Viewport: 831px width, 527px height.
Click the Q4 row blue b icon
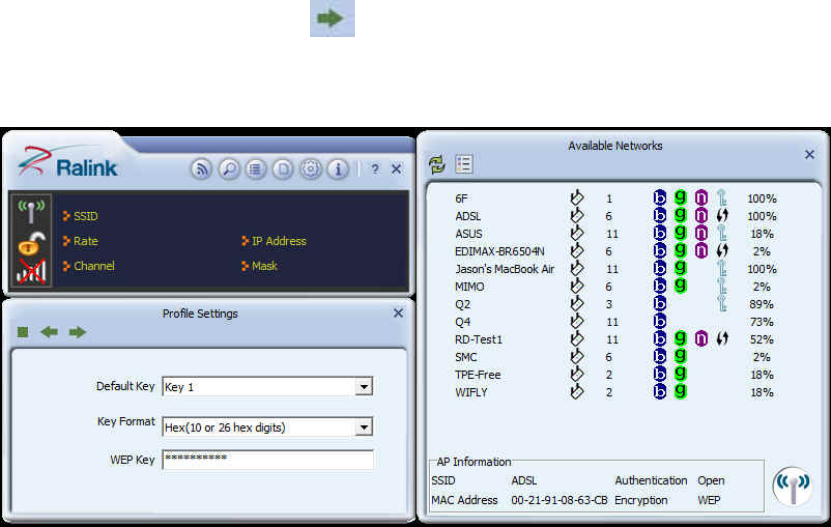click(660, 321)
